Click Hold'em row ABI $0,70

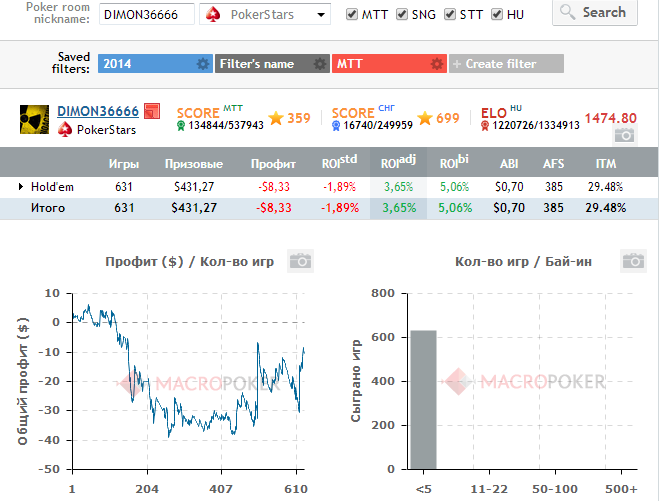pyautogui.click(x=509, y=187)
